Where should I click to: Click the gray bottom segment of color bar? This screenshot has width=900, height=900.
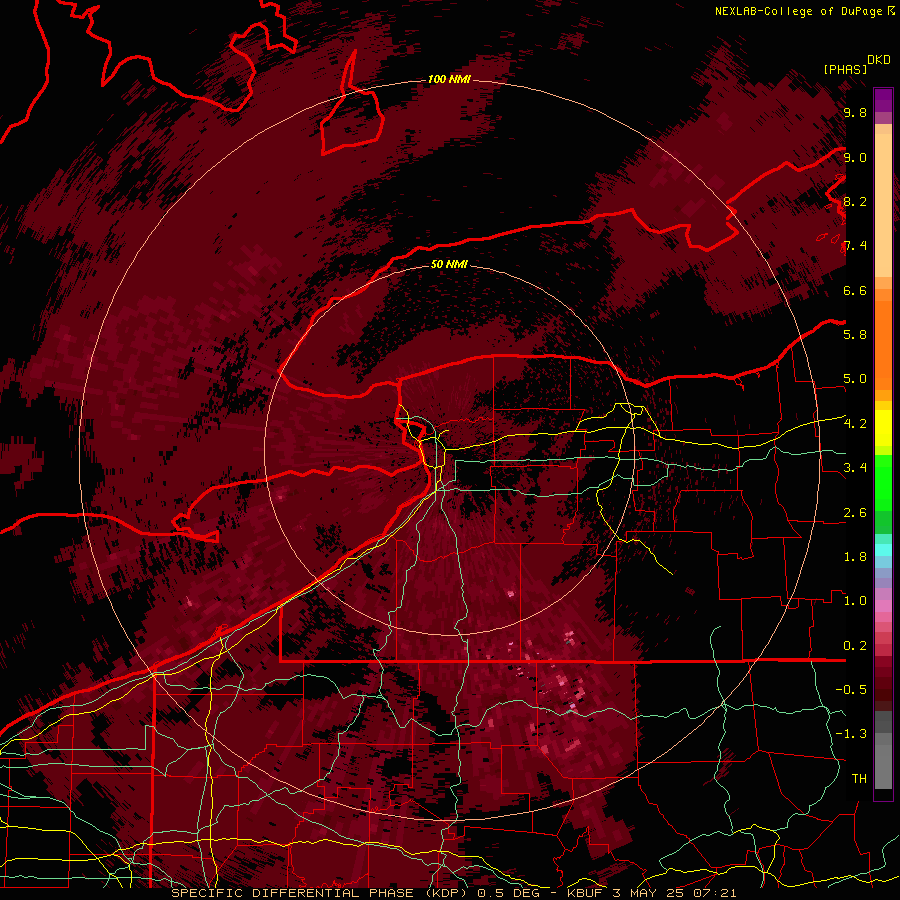point(883,761)
